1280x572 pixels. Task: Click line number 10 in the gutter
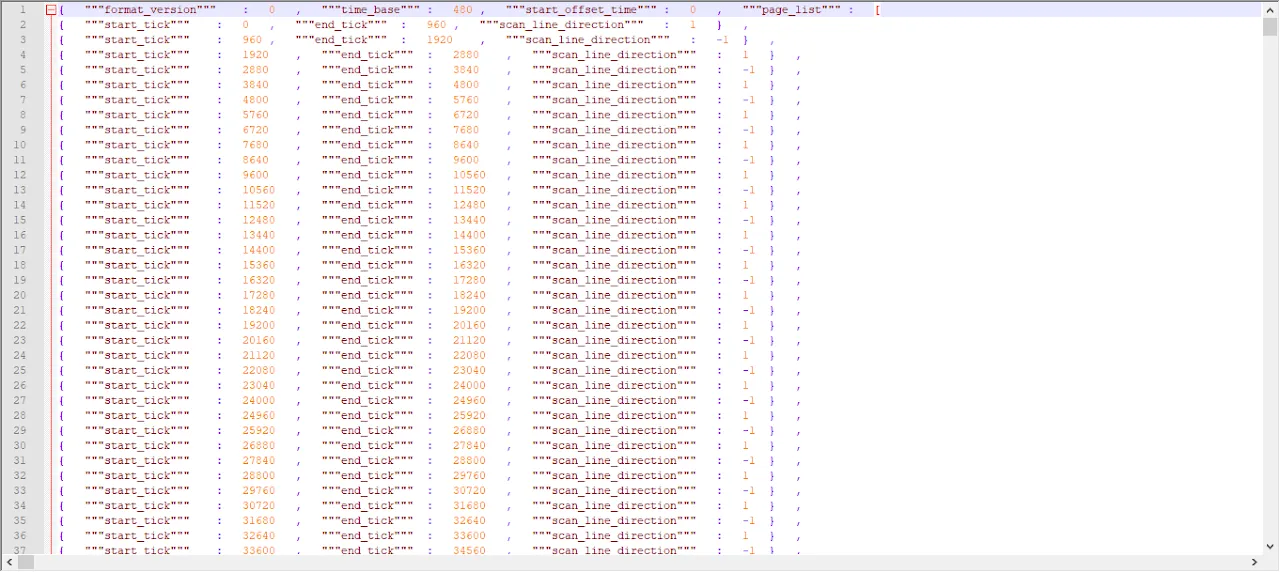coord(20,145)
